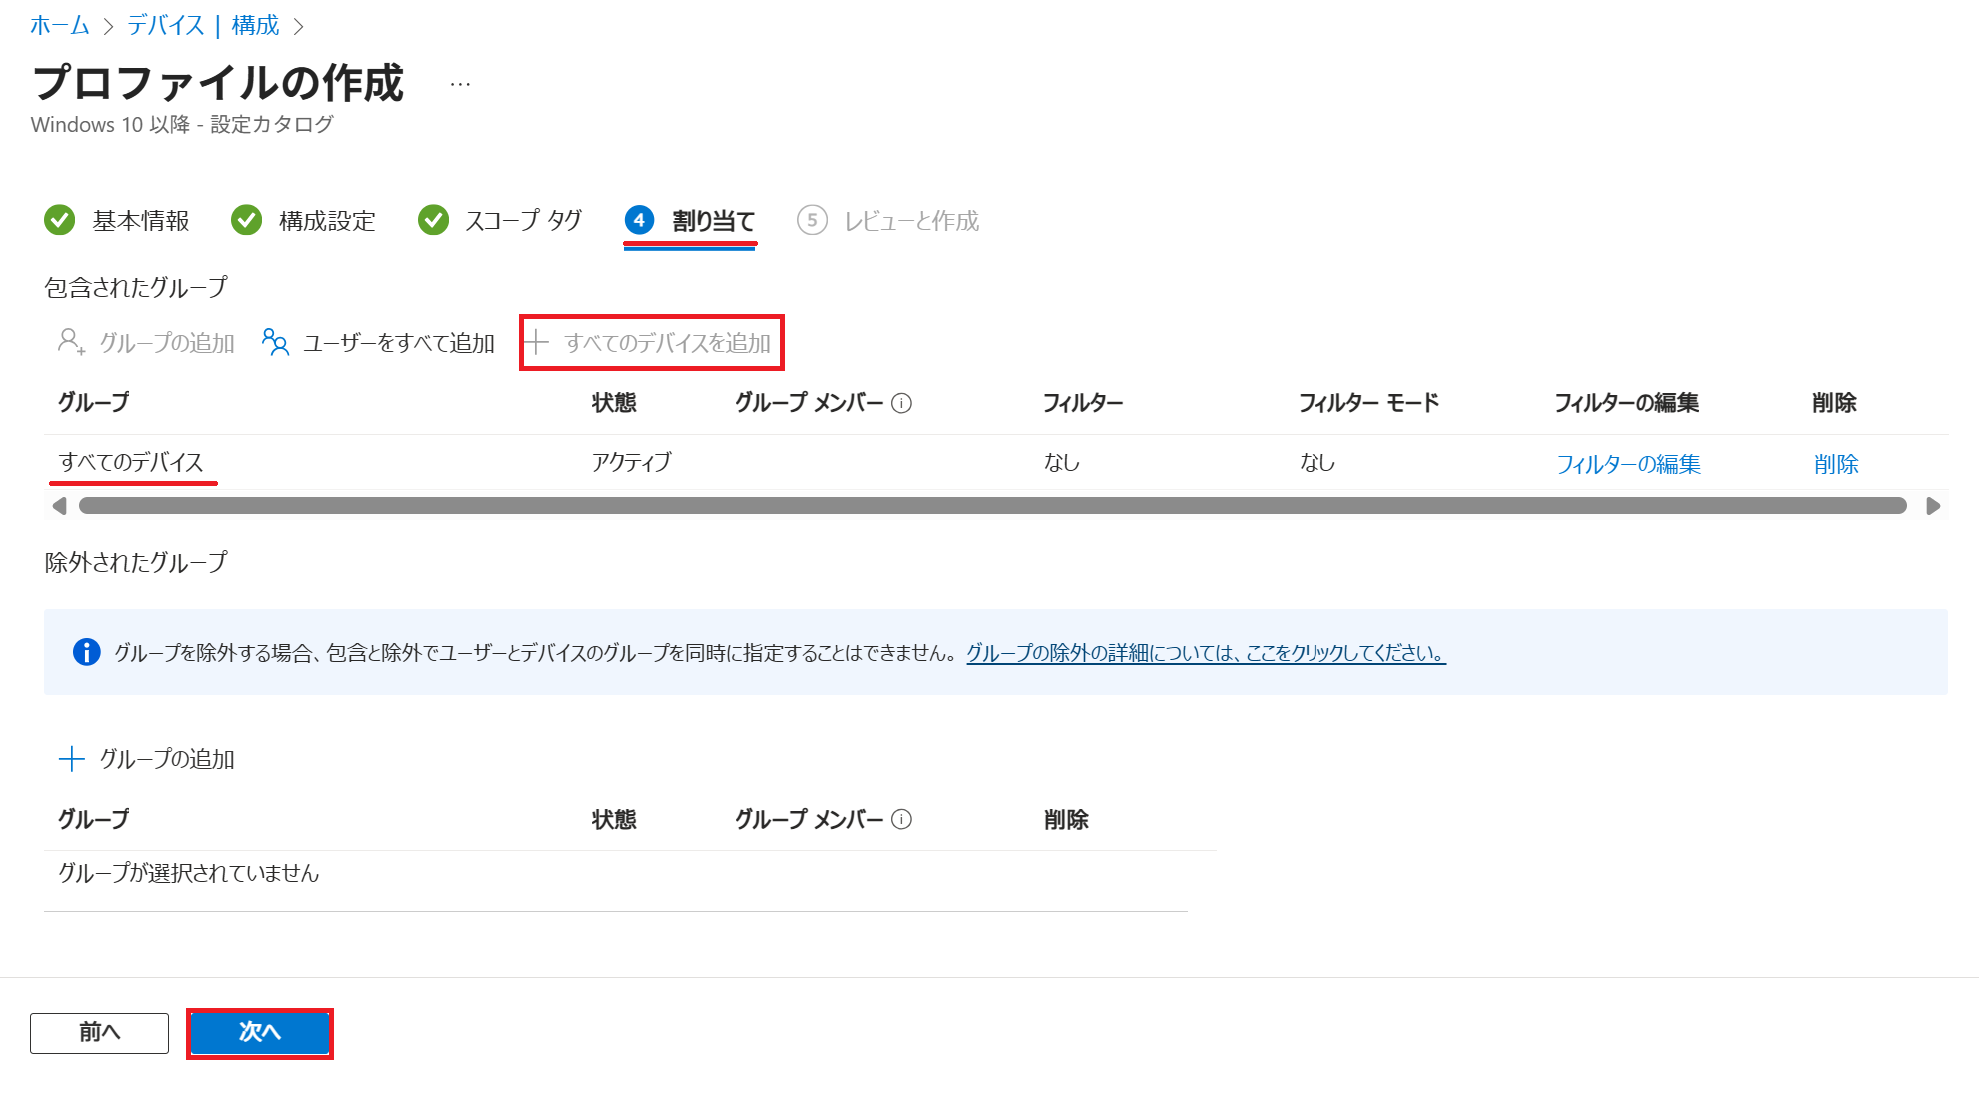The width and height of the screenshot is (1979, 1105).
Task: Click info icon beside グループ メンバー in included table
Action: coord(901,403)
